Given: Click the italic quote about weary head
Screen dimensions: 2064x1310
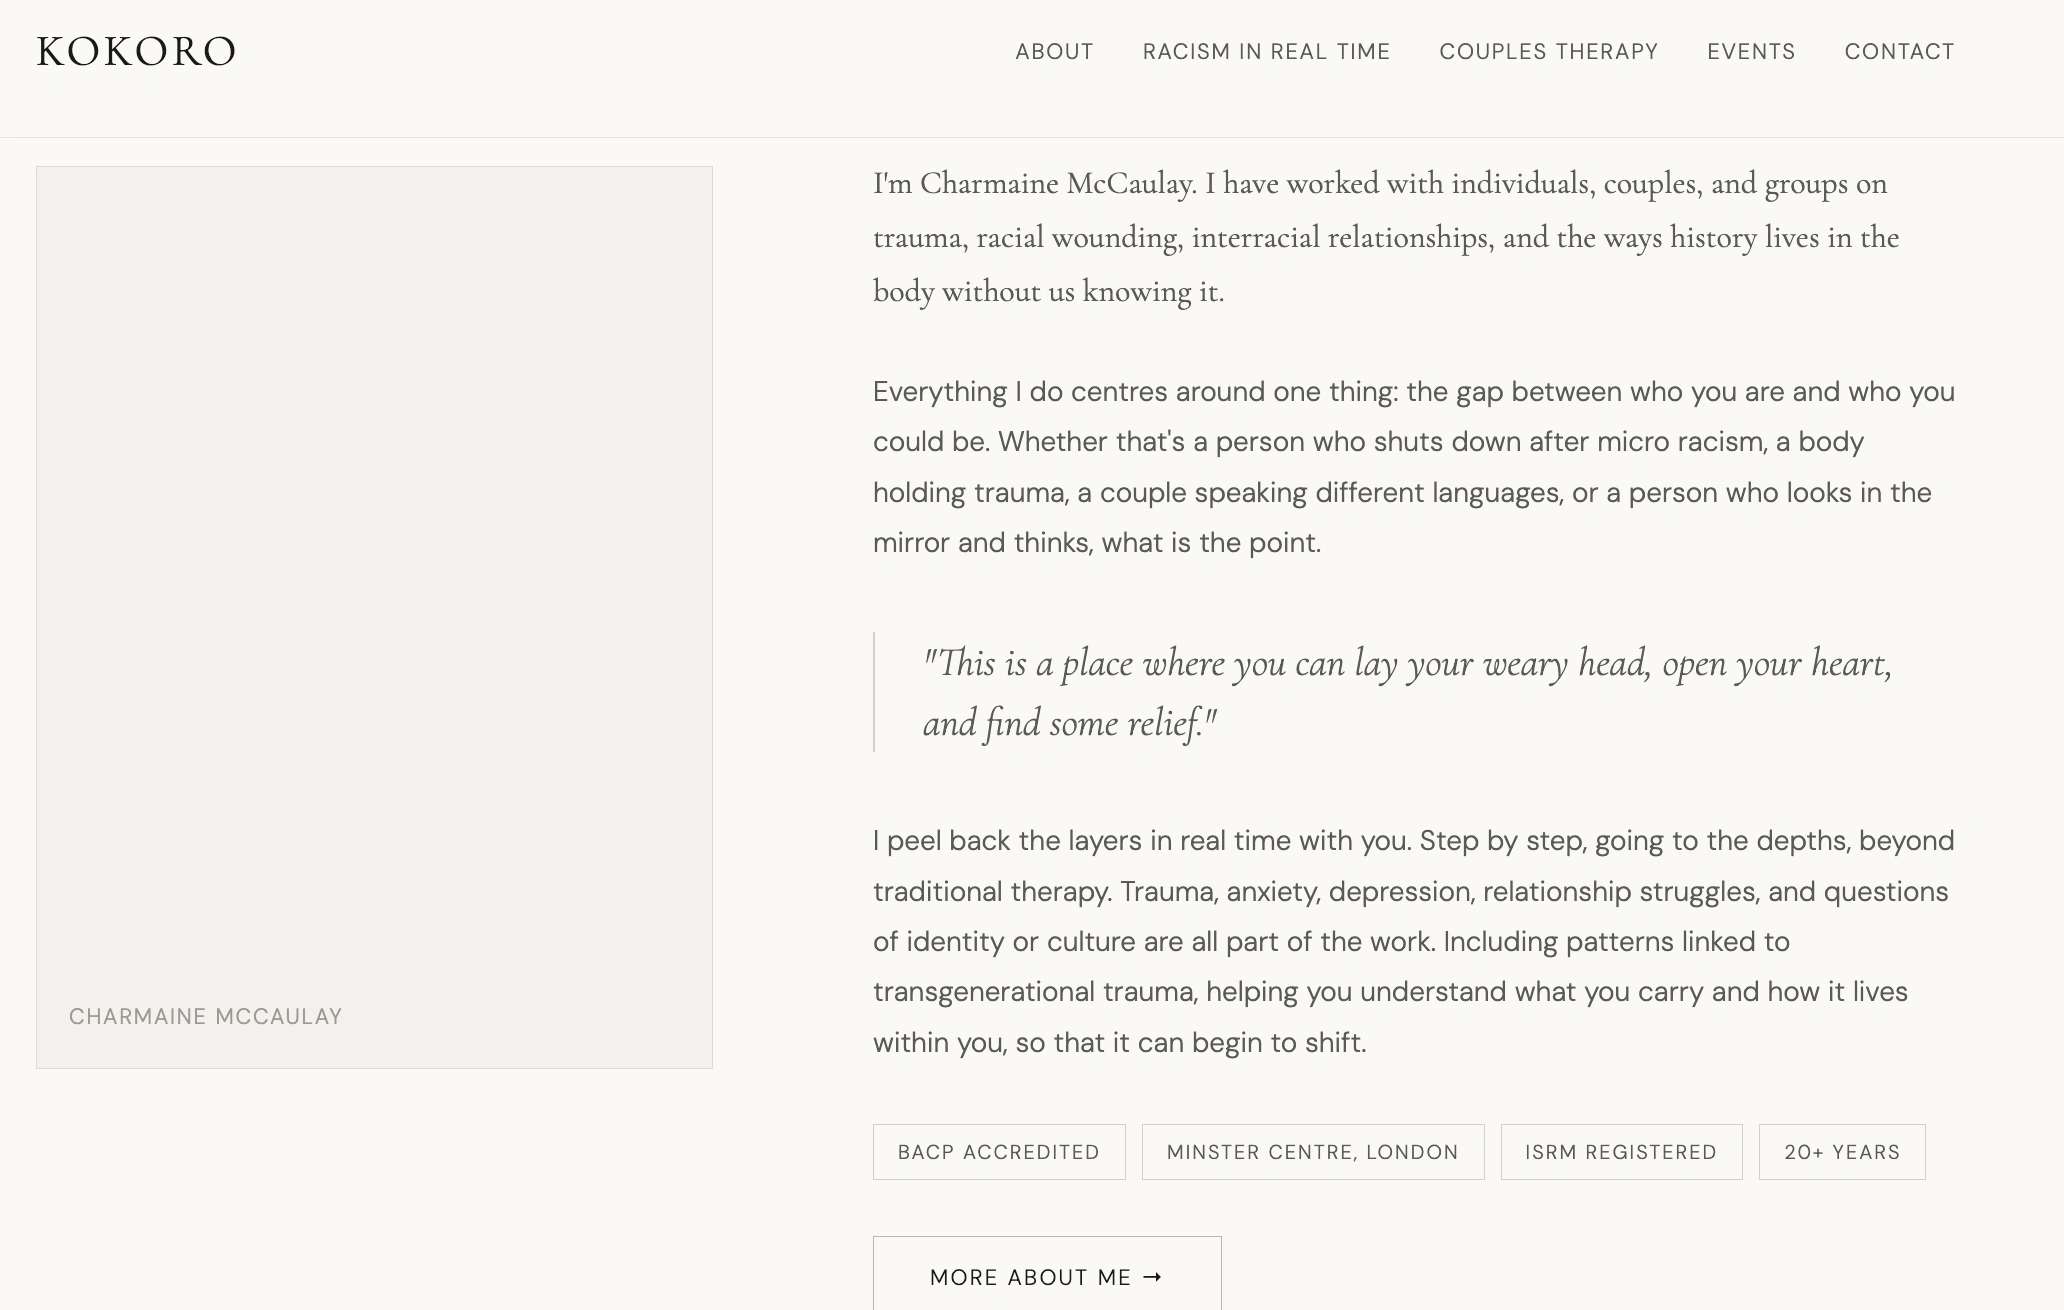Looking at the screenshot, I should [x=1405, y=692].
